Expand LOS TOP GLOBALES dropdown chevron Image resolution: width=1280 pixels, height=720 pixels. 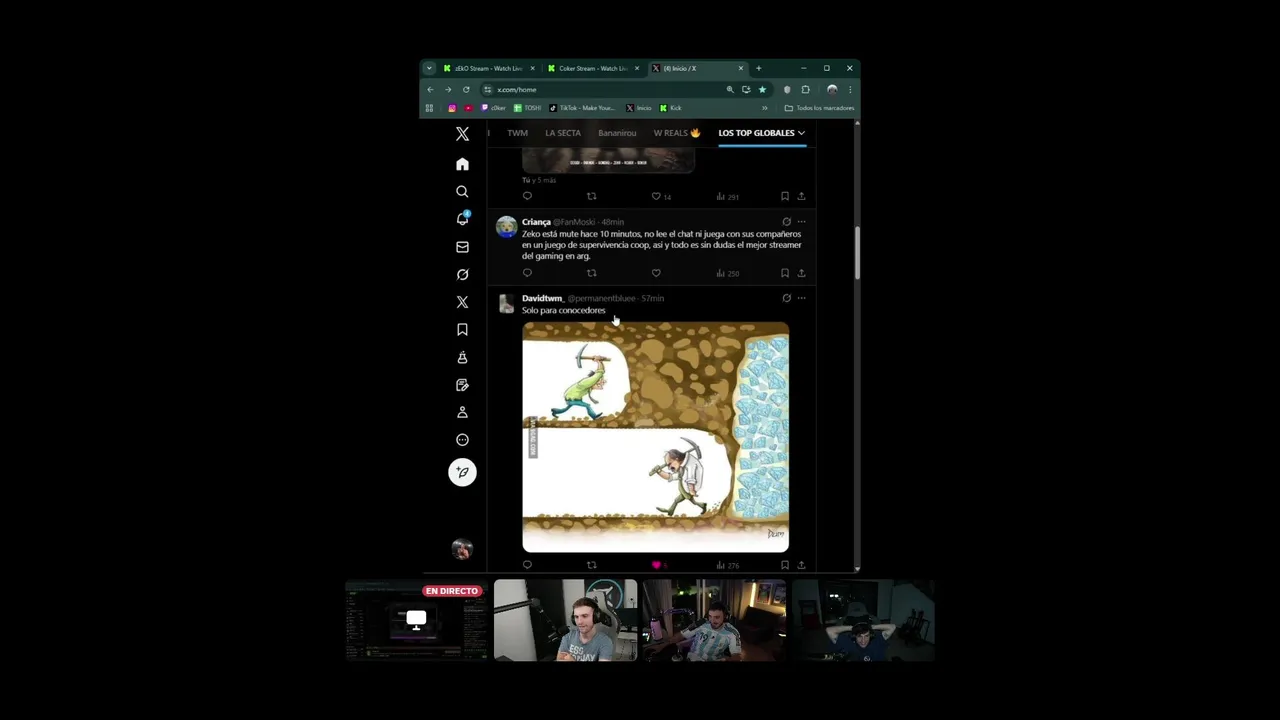tap(801, 133)
